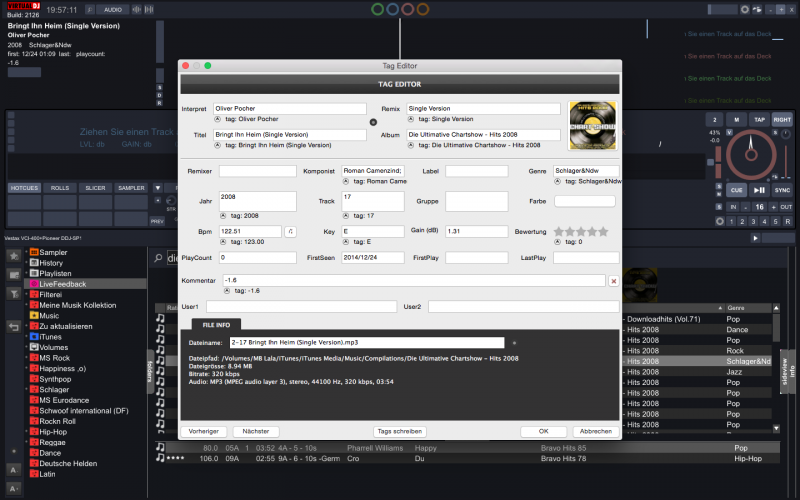Apply tag: 2008 arrow icon
800x500 pixels.
223,216
